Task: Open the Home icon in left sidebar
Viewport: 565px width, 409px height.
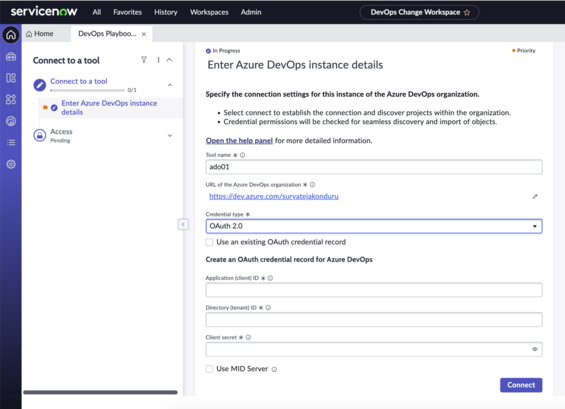Action: [11, 35]
